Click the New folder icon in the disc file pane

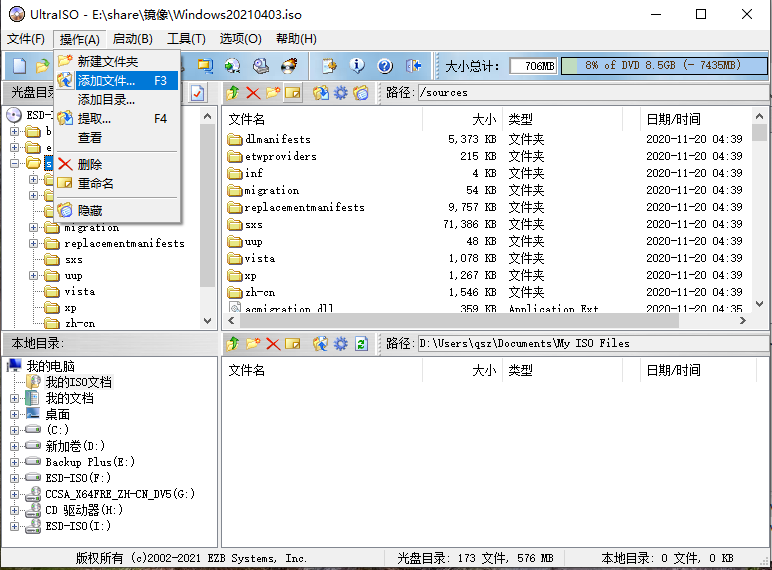(x=273, y=93)
